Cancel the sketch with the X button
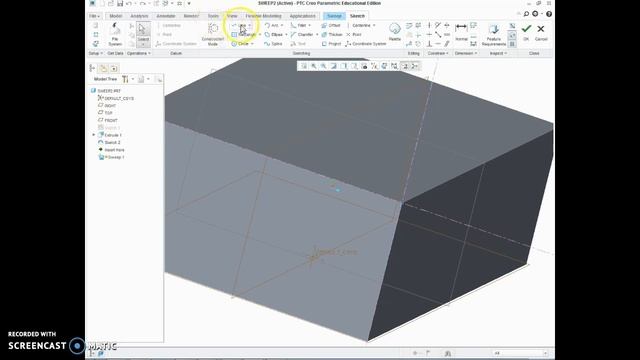Image resolution: width=640 pixels, height=360 pixels. point(541,32)
